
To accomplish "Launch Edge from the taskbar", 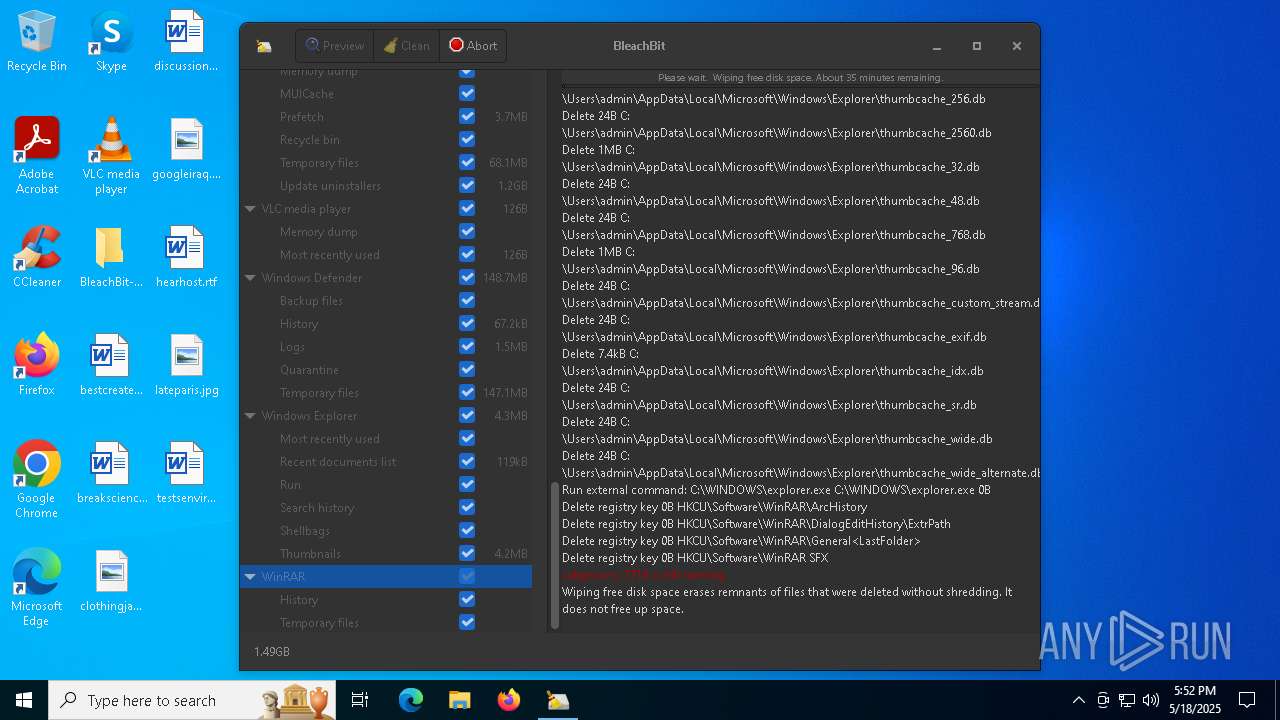I will tap(411, 700).
